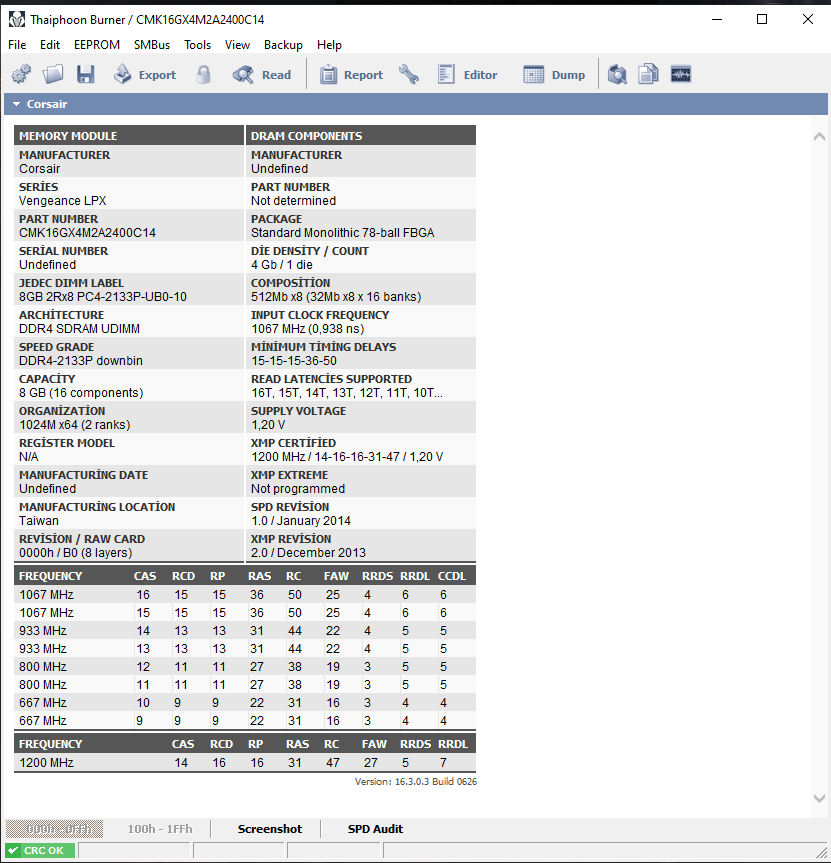
Task: Click the DDR4-2133P downbin speed grade
Action: coord(81,361)
